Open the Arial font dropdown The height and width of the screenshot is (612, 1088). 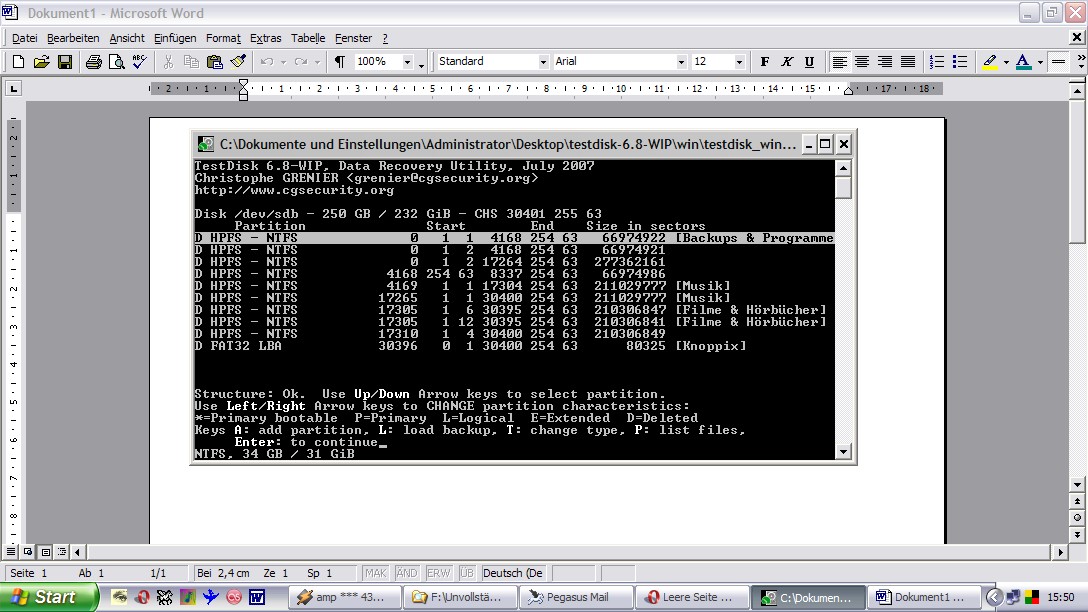point(681,62)
